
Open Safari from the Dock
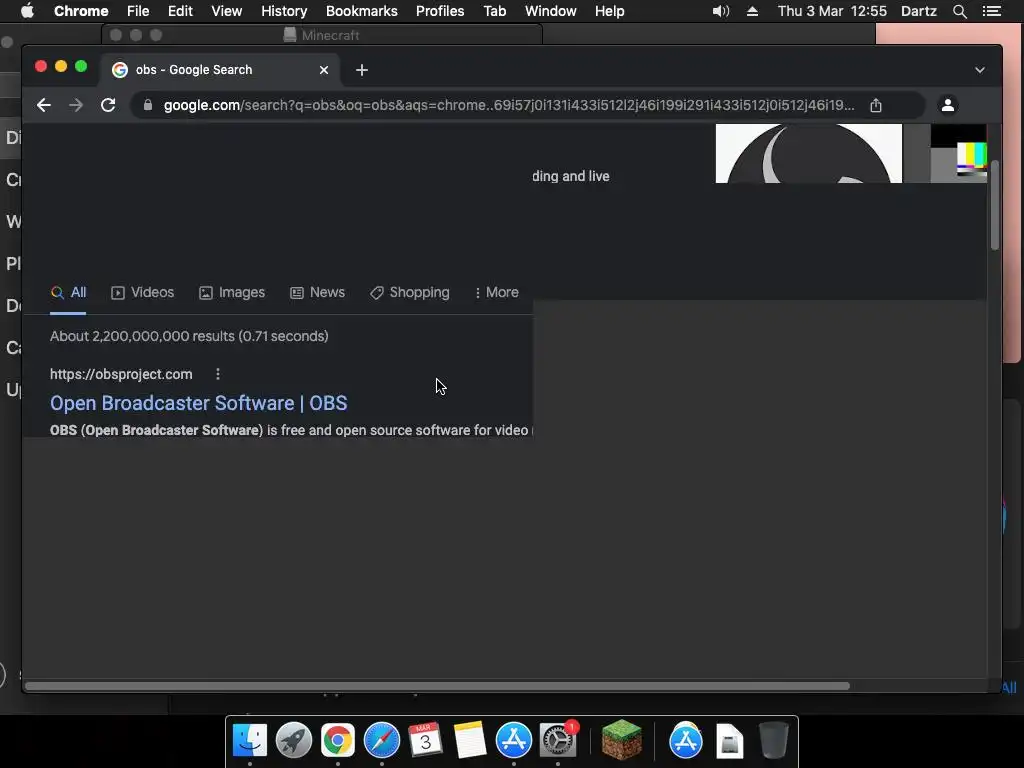381,741
